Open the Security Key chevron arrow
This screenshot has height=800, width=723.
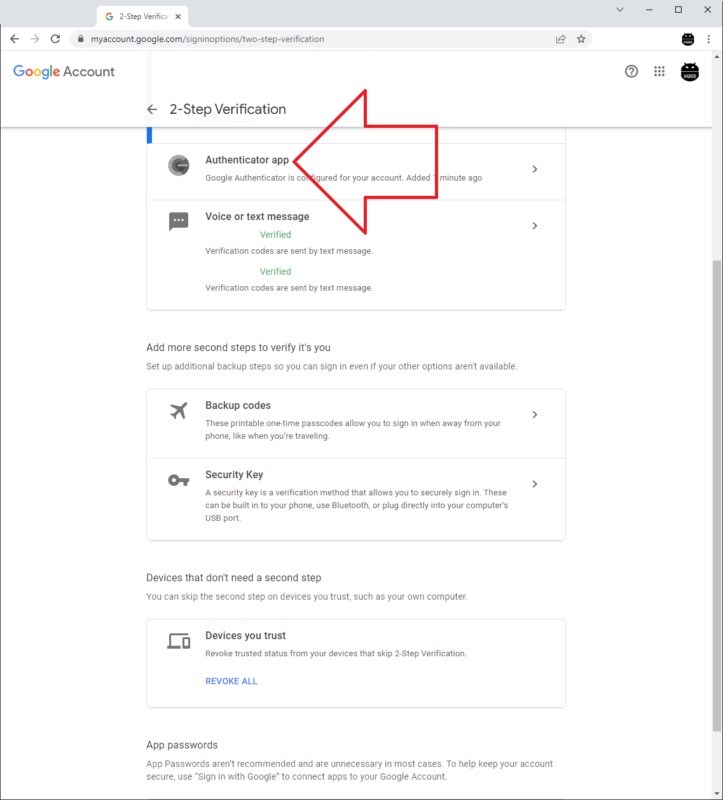[x=535, y=484]
